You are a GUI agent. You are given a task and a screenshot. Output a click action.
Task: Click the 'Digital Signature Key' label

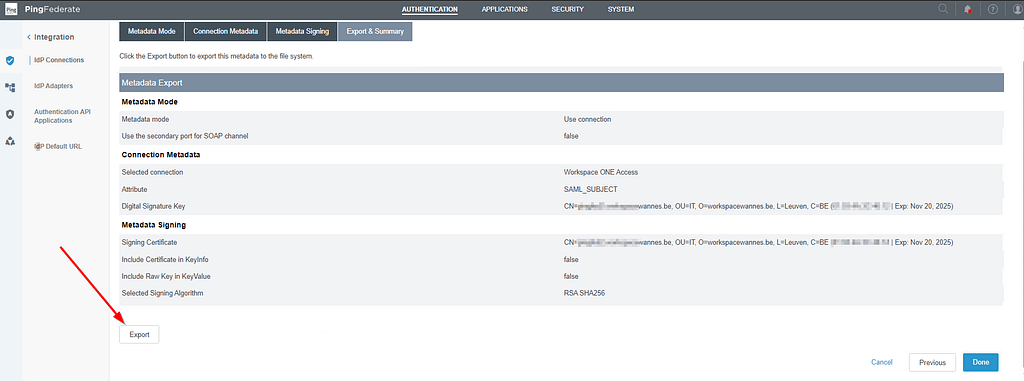[x=154, y=207]
